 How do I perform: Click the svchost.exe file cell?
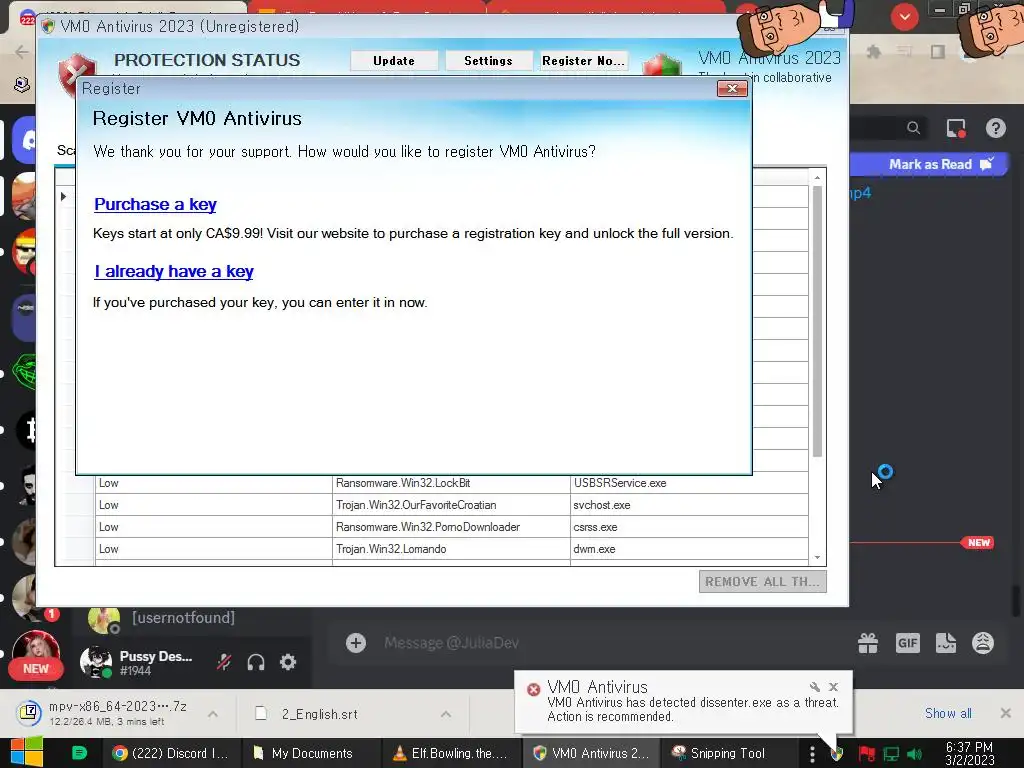pyautogui.click(x=689, y=505)
